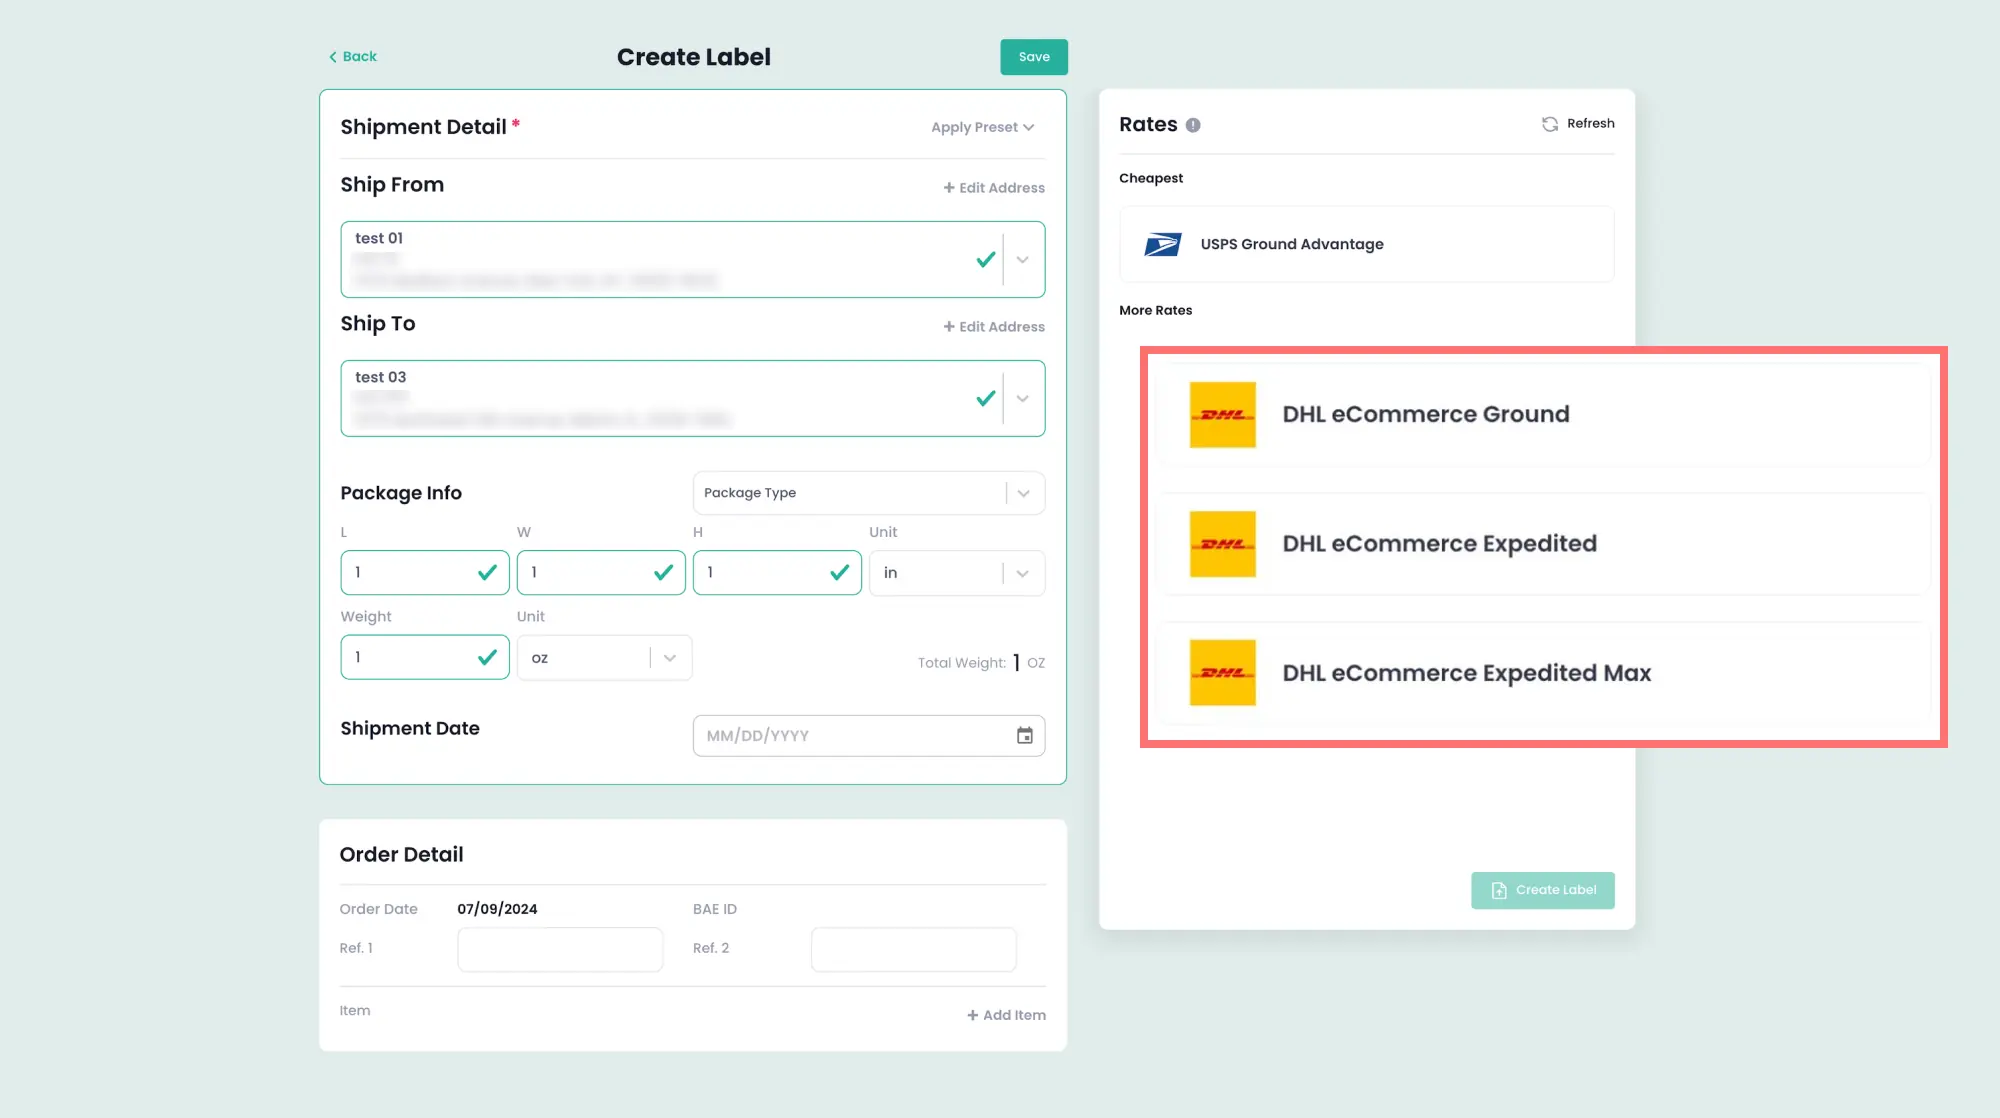Go back using the Back link
The width and height of the screenshot is (2000, 1118).
click(x=352, y=56)
